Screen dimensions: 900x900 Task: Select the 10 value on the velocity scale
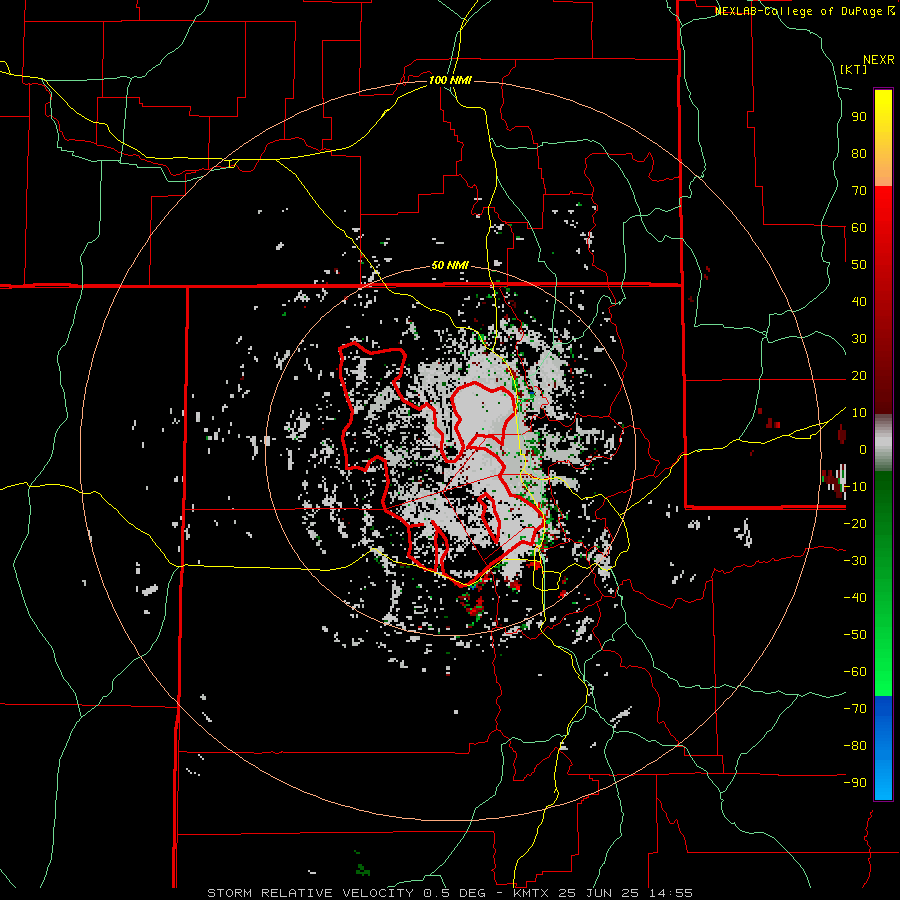pyautogui.click(x=859, y=413)
